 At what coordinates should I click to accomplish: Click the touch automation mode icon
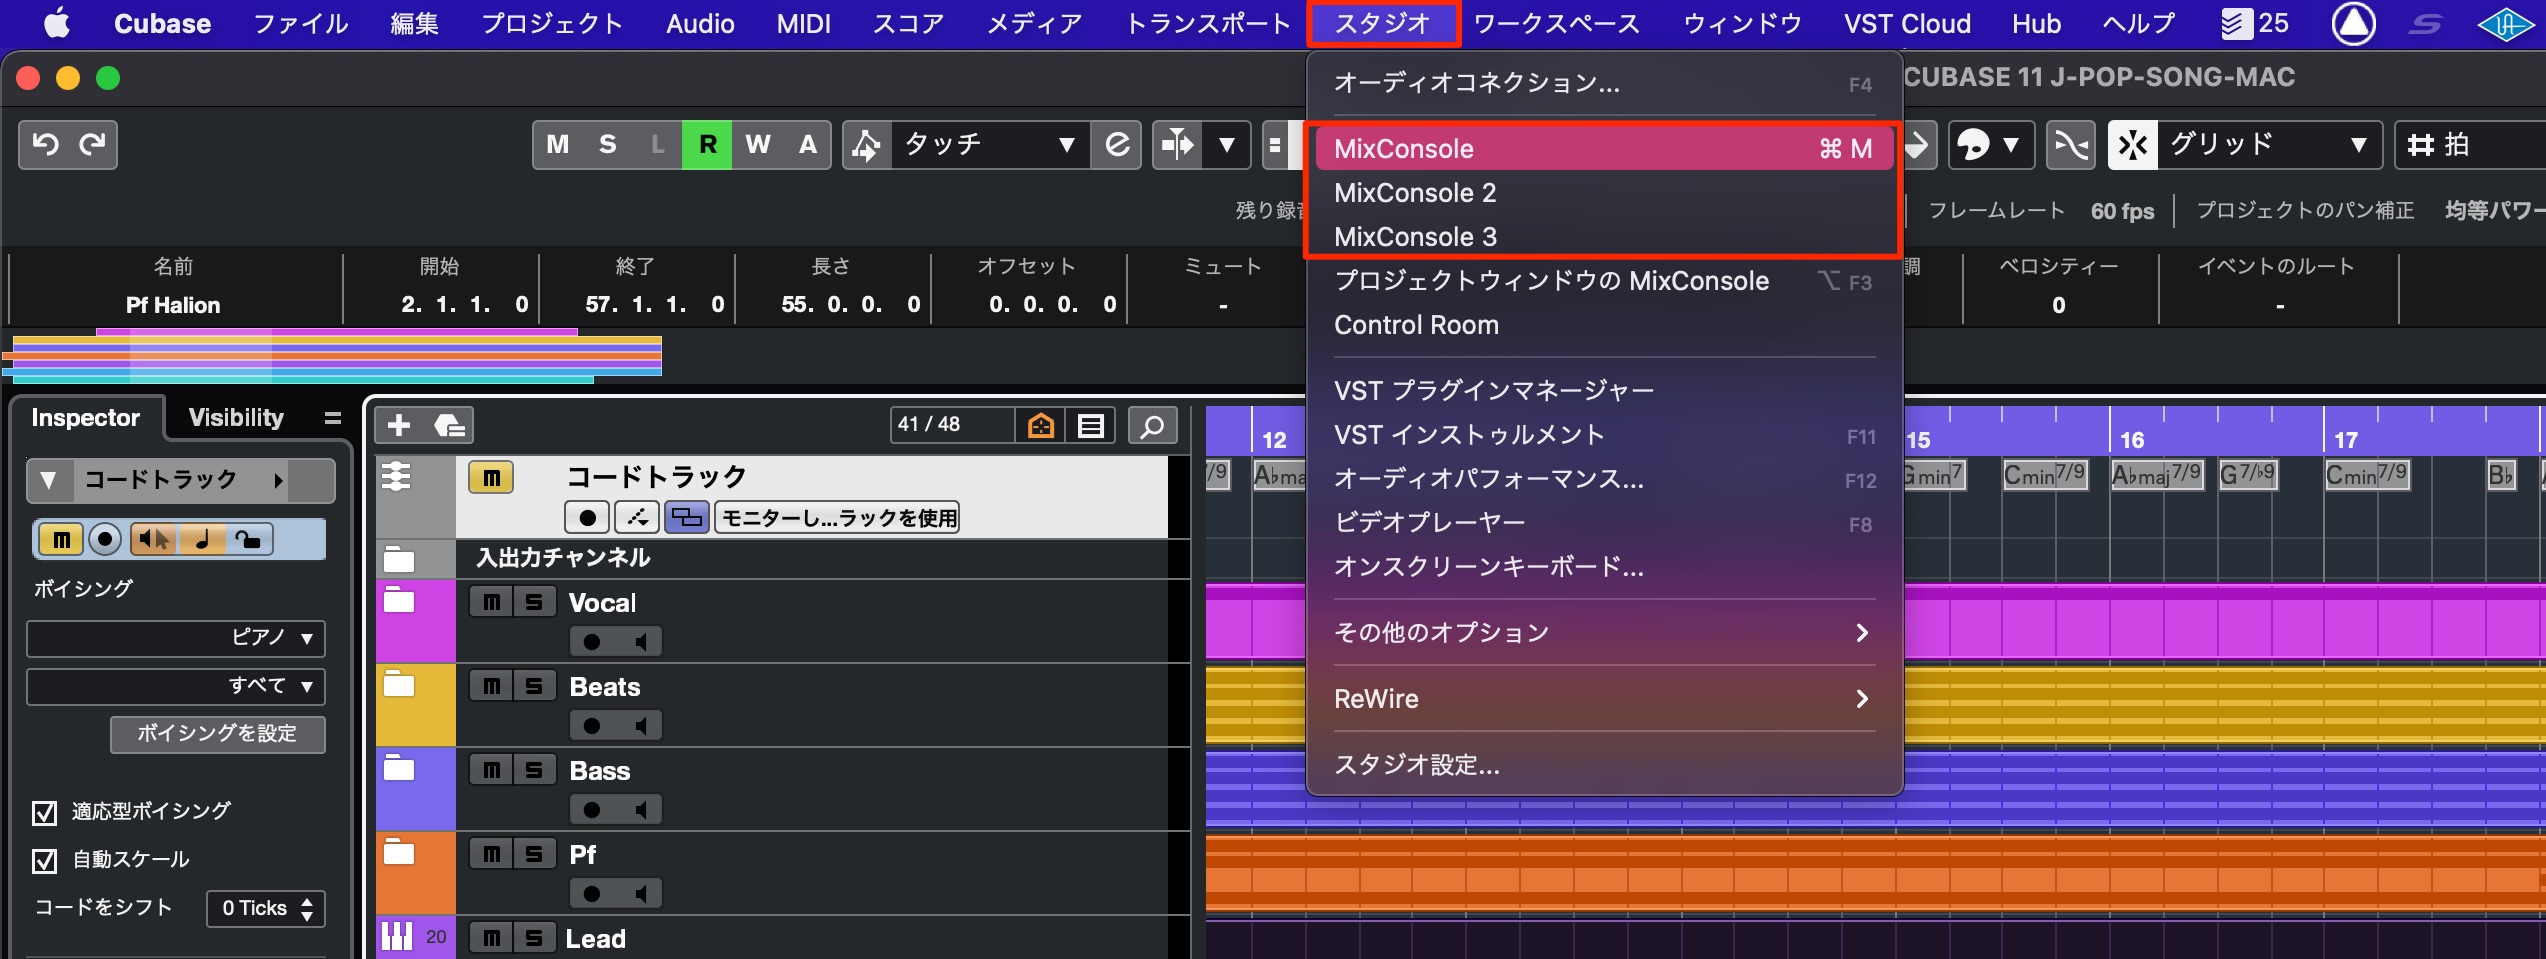866,145
